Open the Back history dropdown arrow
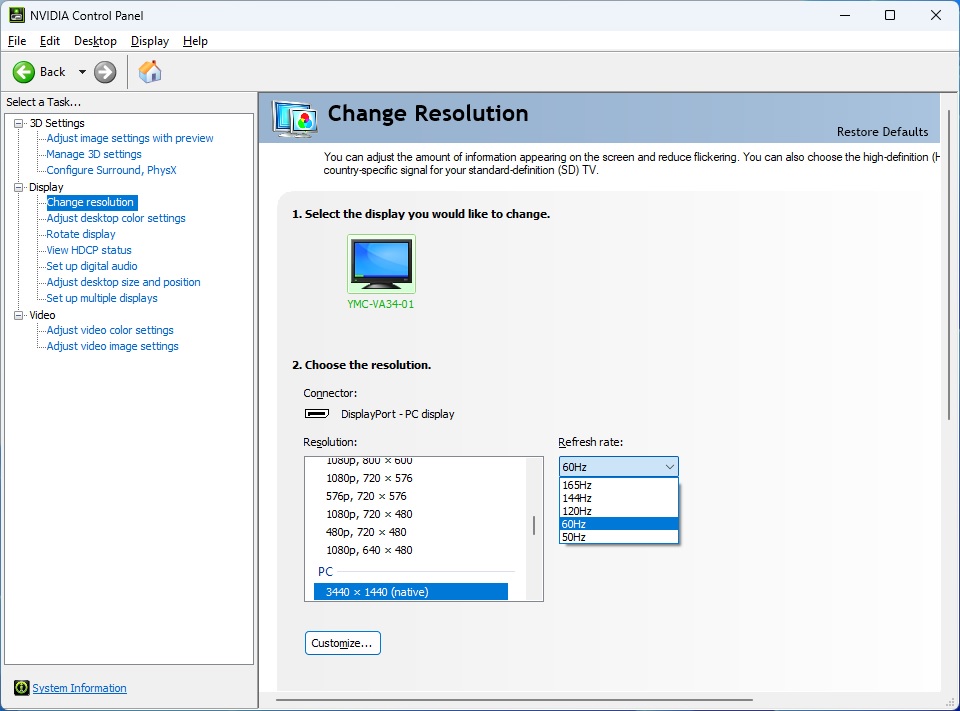960x711 pixels. (x=82, y=72)
